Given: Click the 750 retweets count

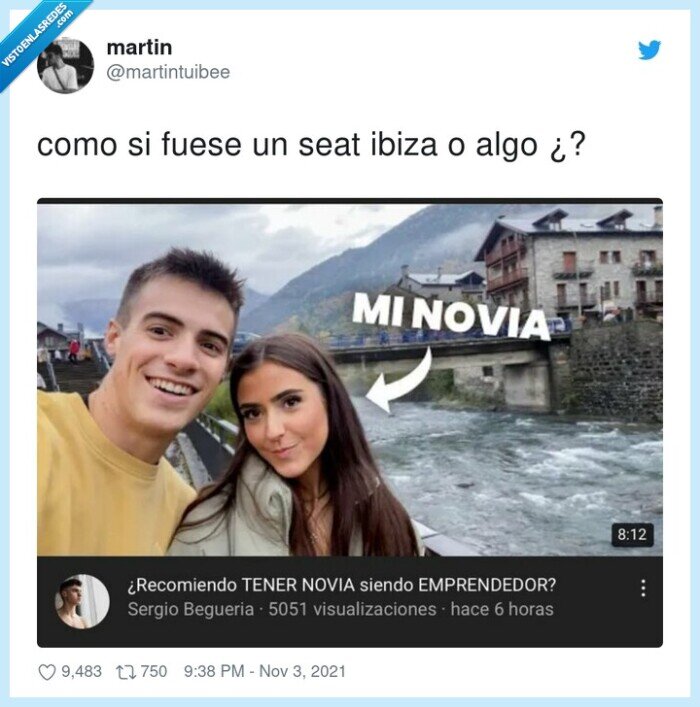Looking at the screenshot, I should (x=154, y=671).
